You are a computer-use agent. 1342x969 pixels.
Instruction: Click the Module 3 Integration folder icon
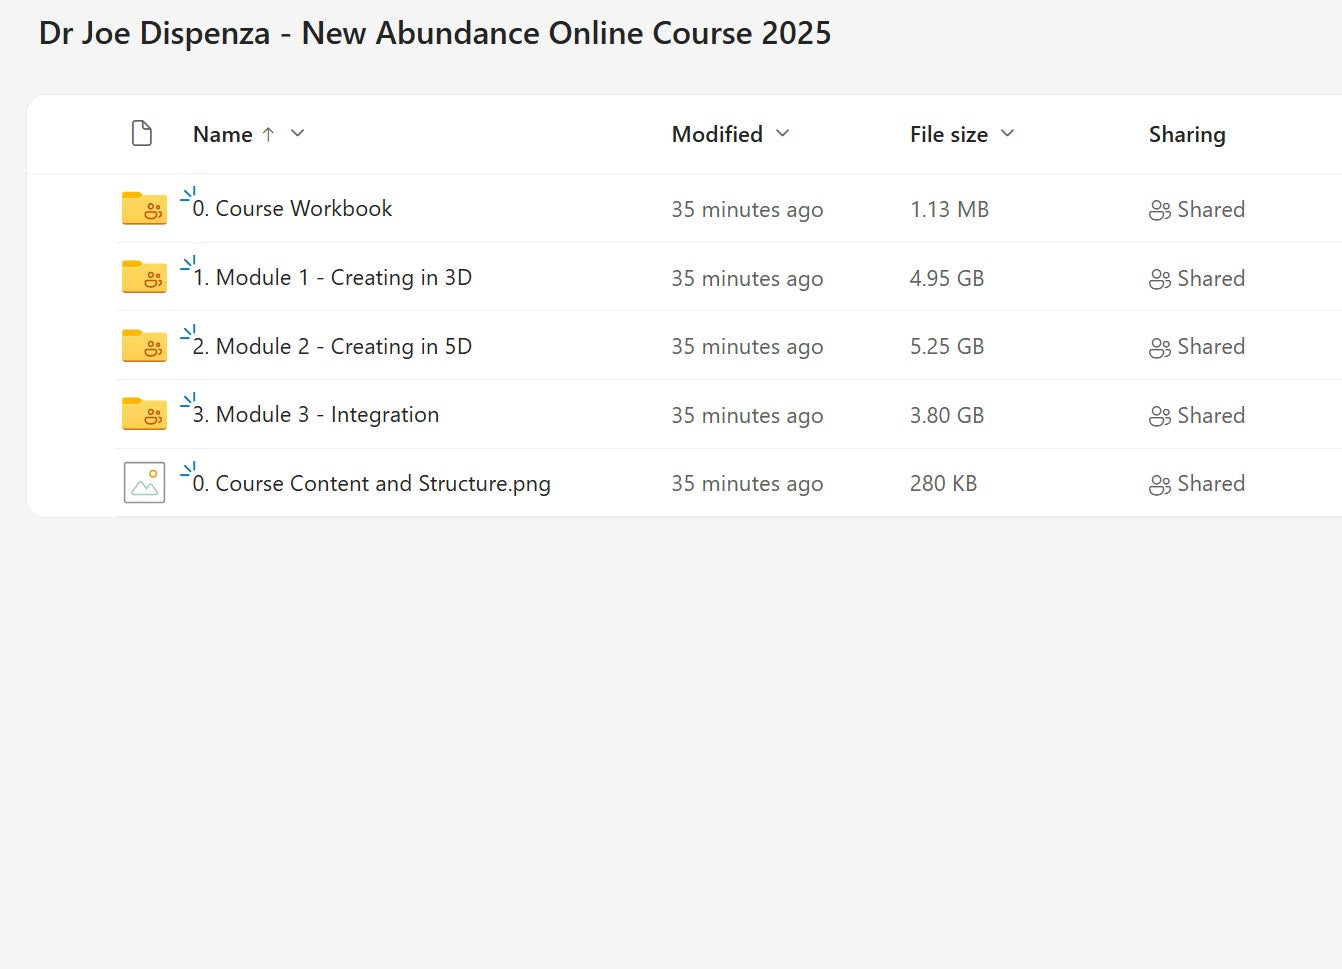coord(144,414)
